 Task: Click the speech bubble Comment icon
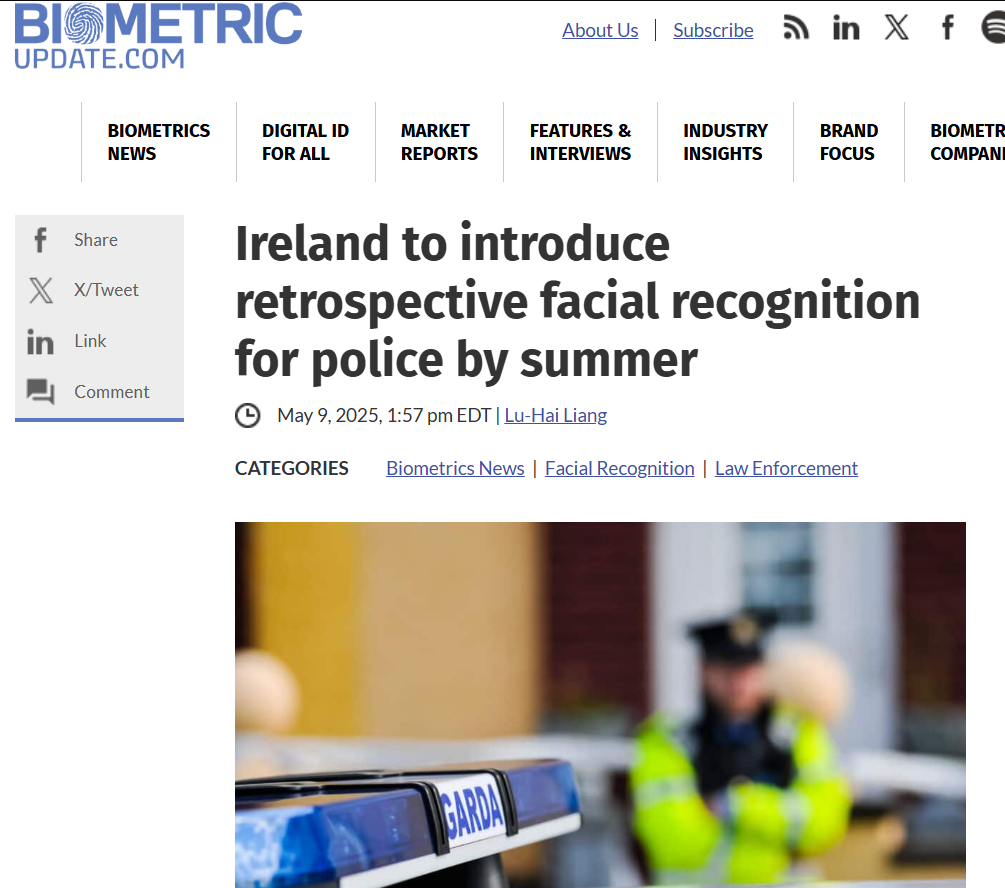(x=40, y=392)
